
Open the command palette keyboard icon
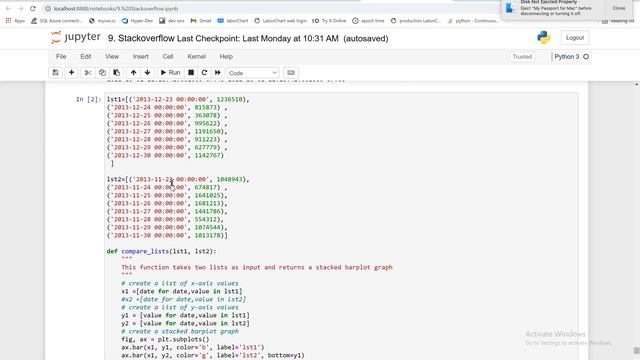[291, 73]
